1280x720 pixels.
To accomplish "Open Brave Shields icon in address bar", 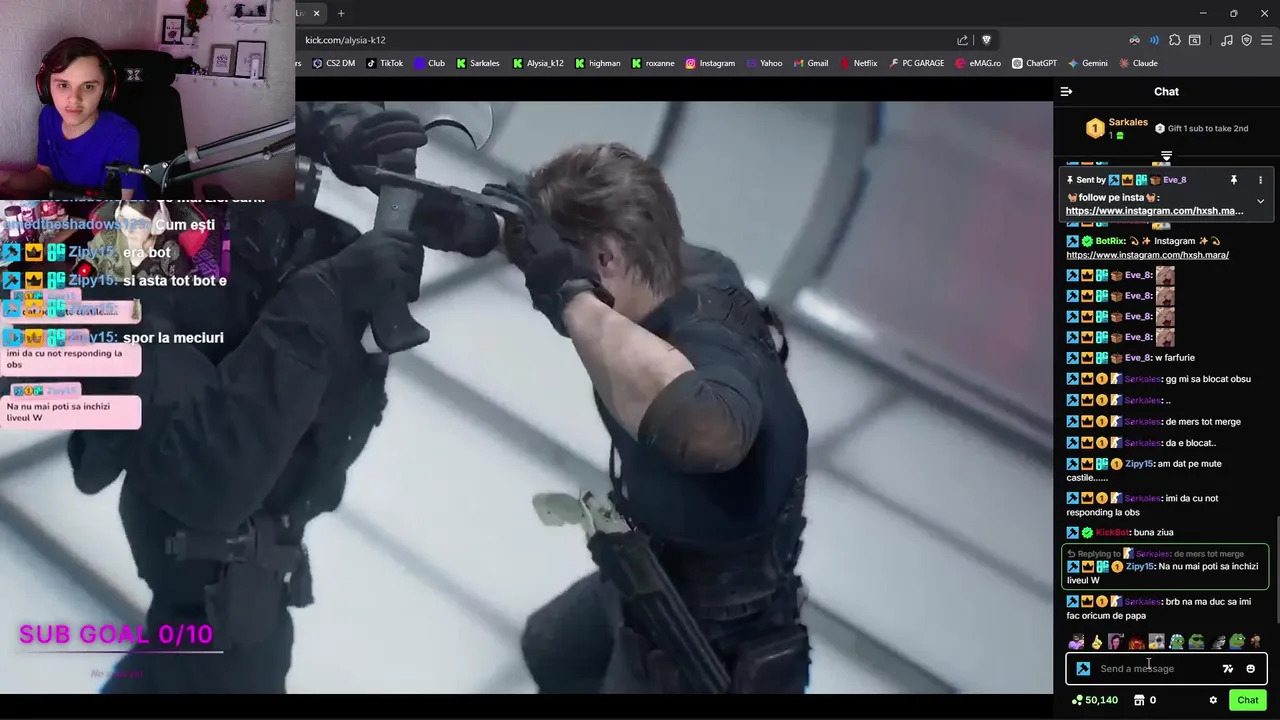I will coord(986,40).
